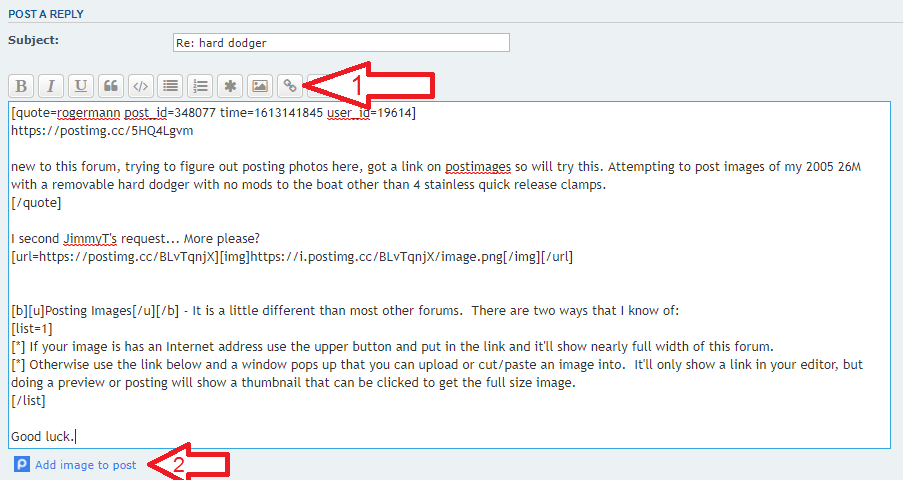Click the closing [/quote] tag line
Viewport: 903px width, 480px height.
[x=36, y=203]
